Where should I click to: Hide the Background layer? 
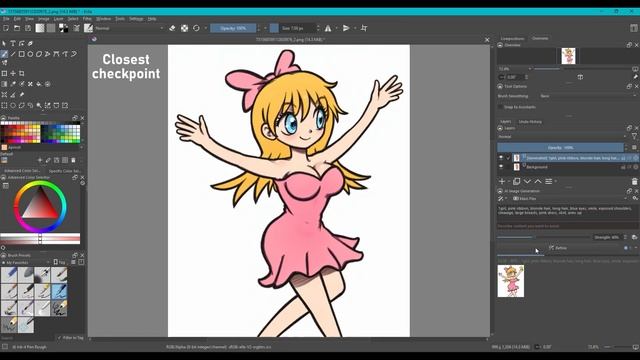[x=501, y=167]
